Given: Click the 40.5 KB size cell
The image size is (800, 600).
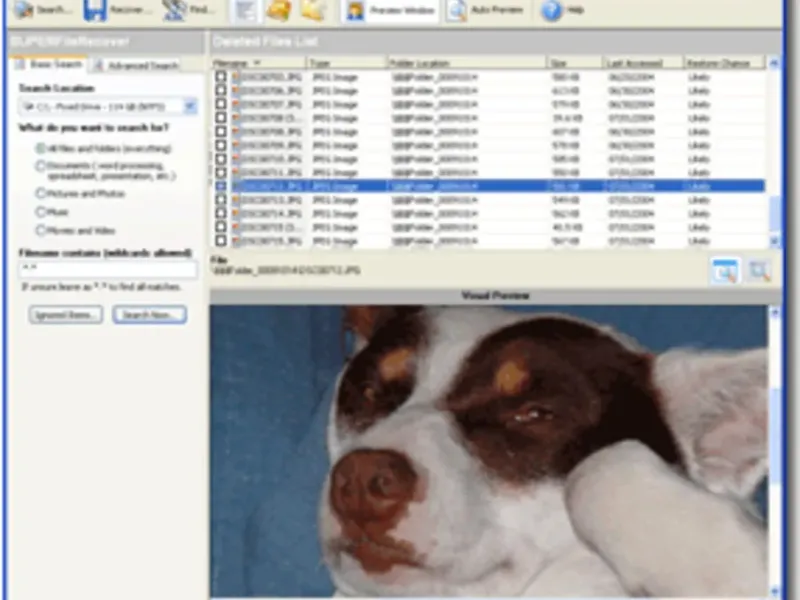Looking at the screenshot, I should click(x=567, y=228).
